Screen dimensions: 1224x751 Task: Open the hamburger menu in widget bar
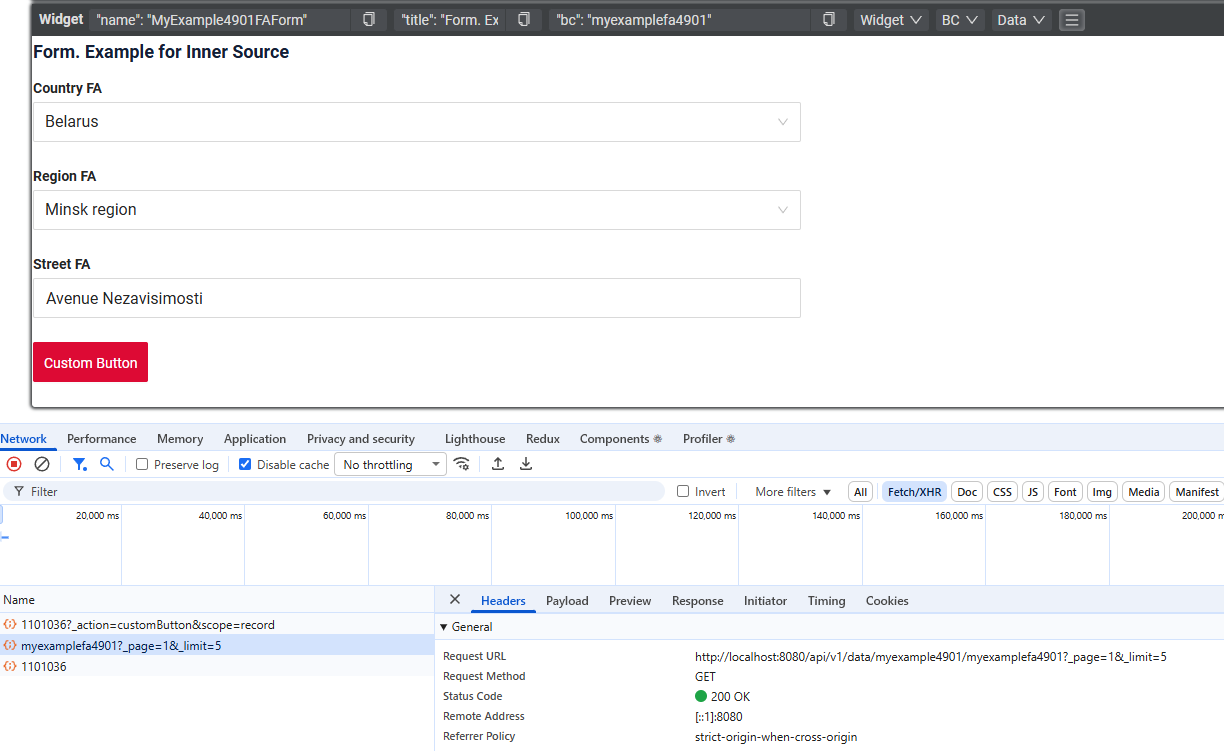pos(1071,20)
